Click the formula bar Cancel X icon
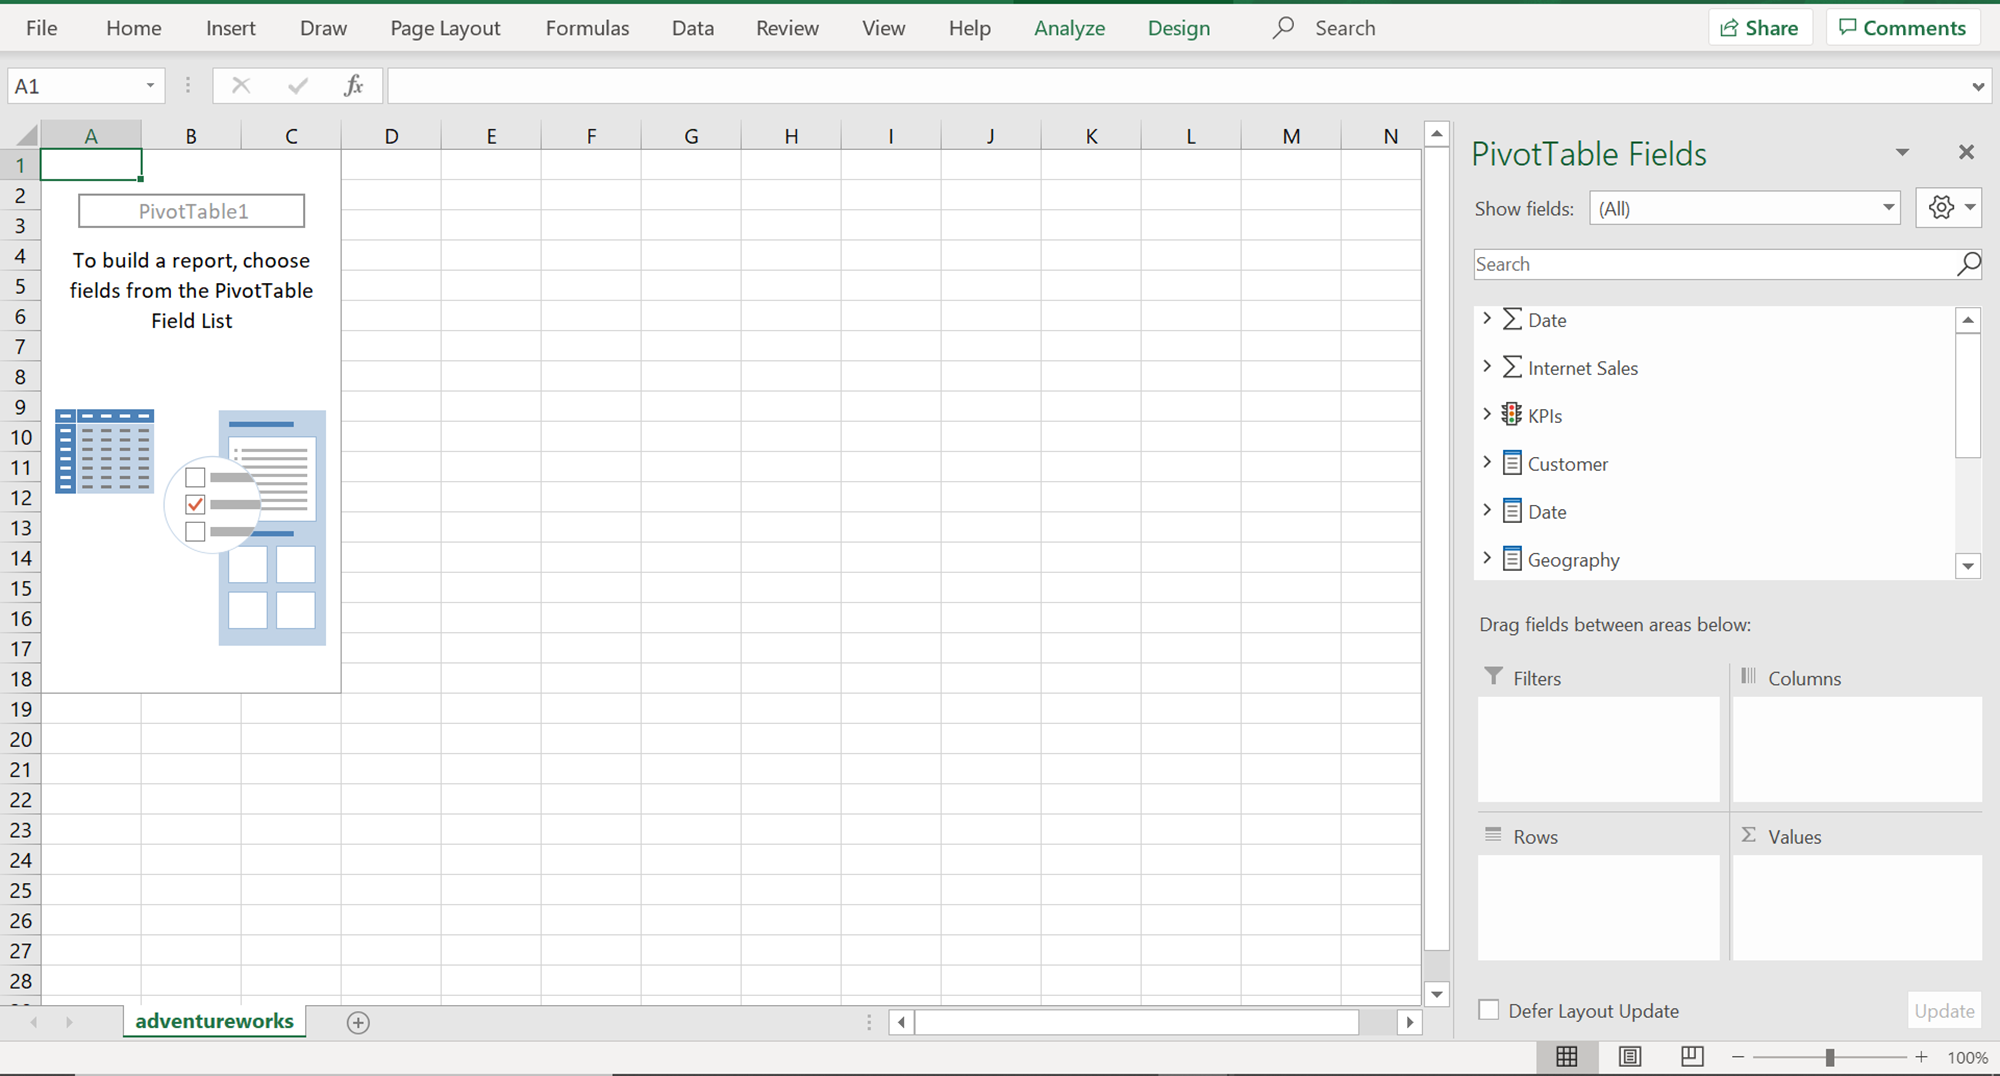The image size is (2000, 1076). [241, 86]
